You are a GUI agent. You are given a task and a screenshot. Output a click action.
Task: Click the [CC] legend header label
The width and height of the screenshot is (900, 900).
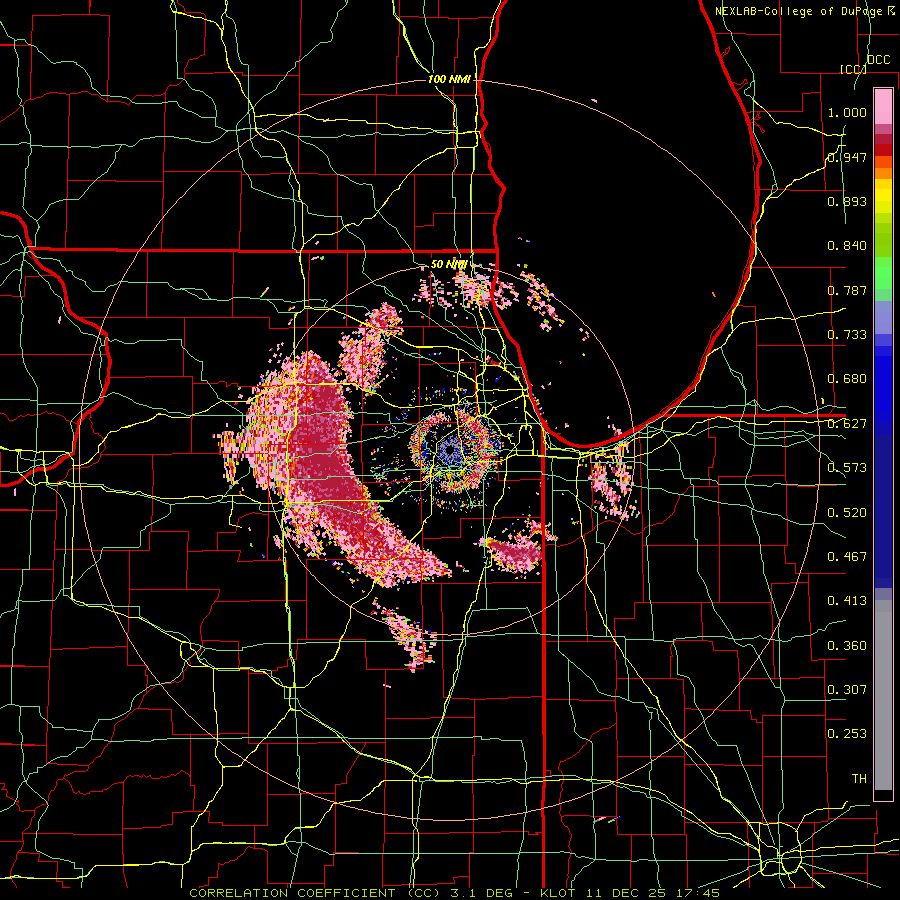click(852, 69)
